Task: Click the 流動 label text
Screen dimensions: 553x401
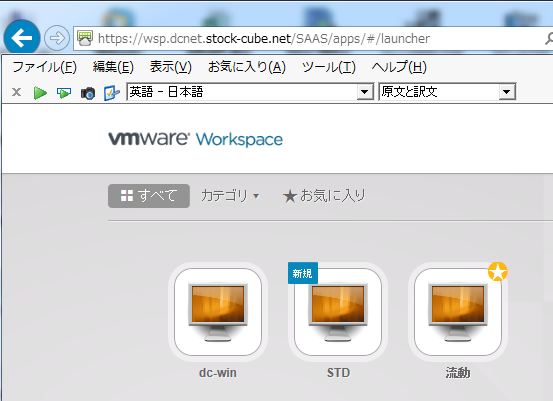Action: click(458, 373)
